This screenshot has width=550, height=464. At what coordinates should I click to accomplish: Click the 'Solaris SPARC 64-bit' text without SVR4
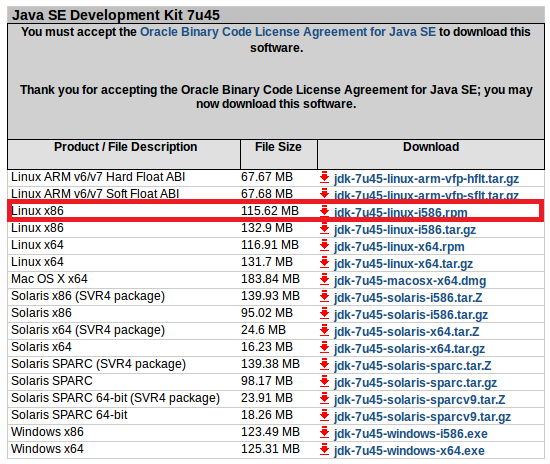69,415
